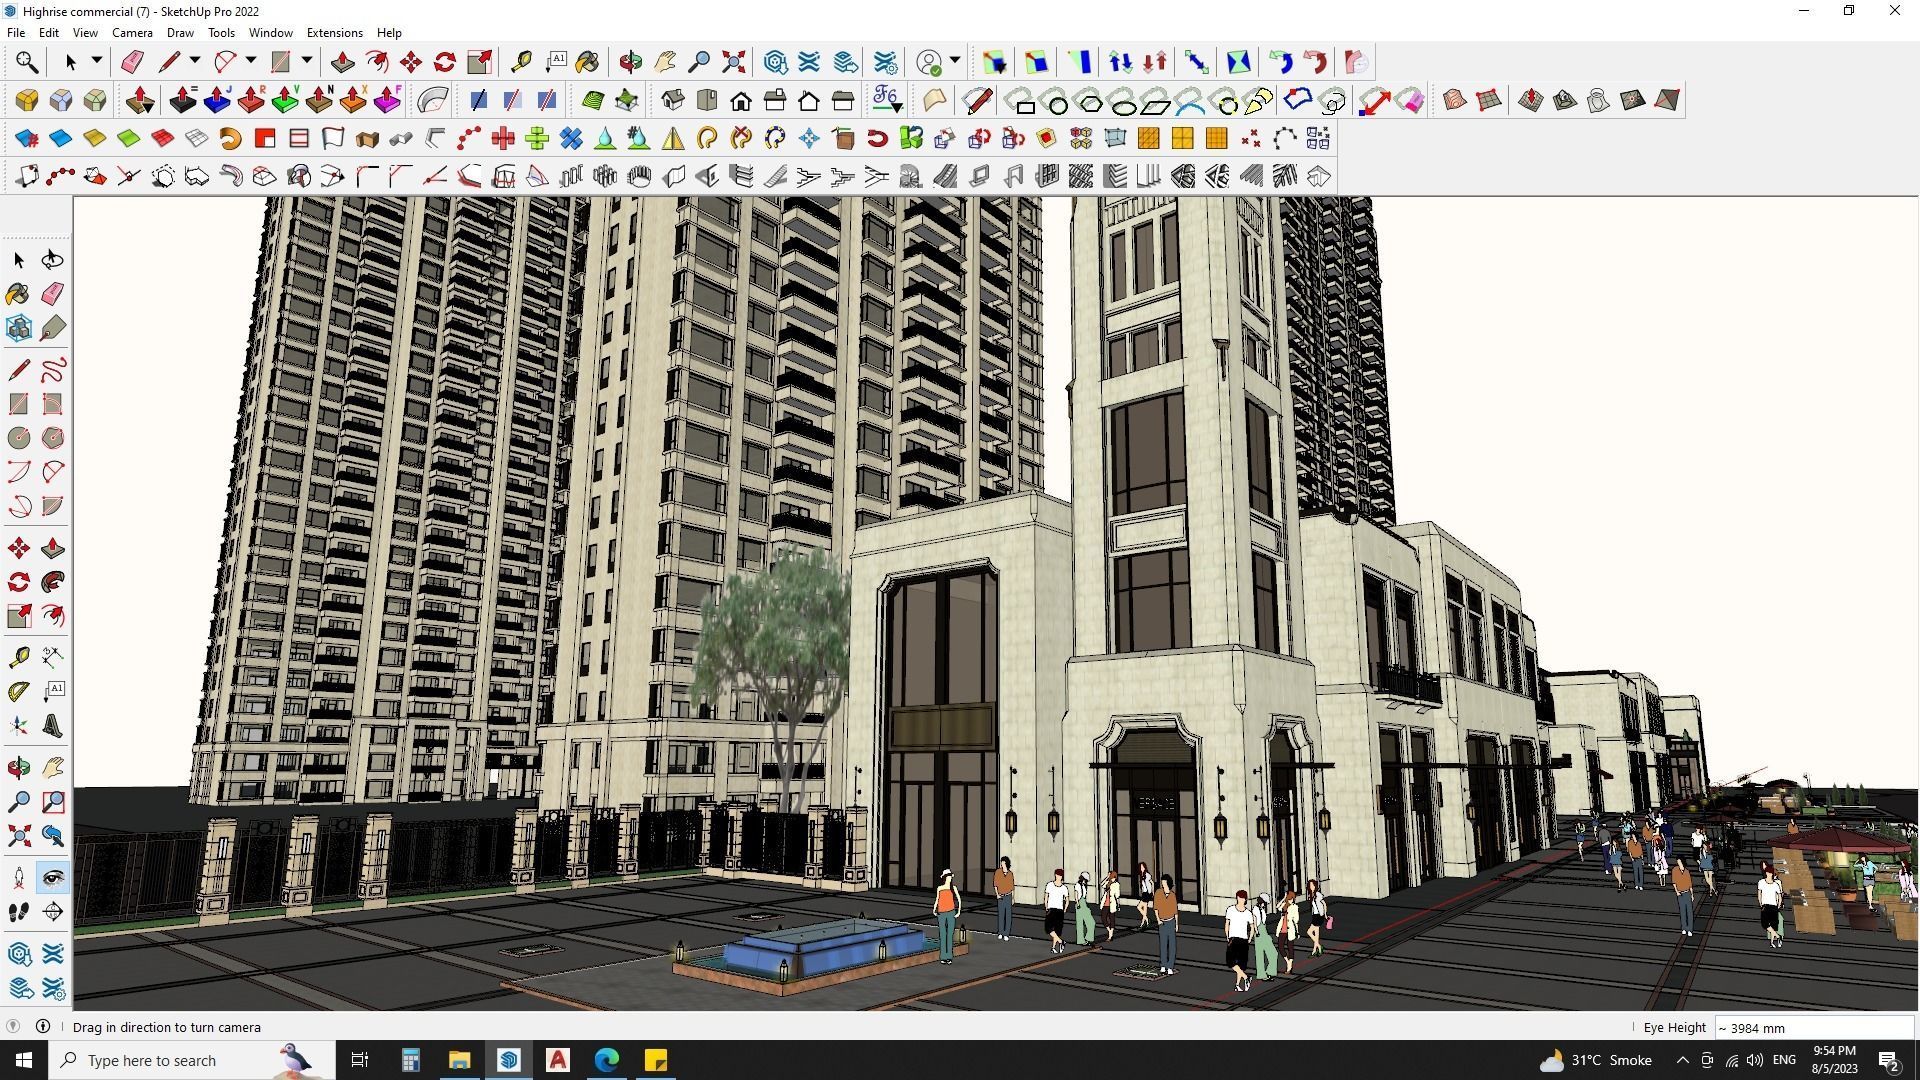Expand the Select tool dropdown arrow
This screenshot has height=1080, width=1920.
97,61
